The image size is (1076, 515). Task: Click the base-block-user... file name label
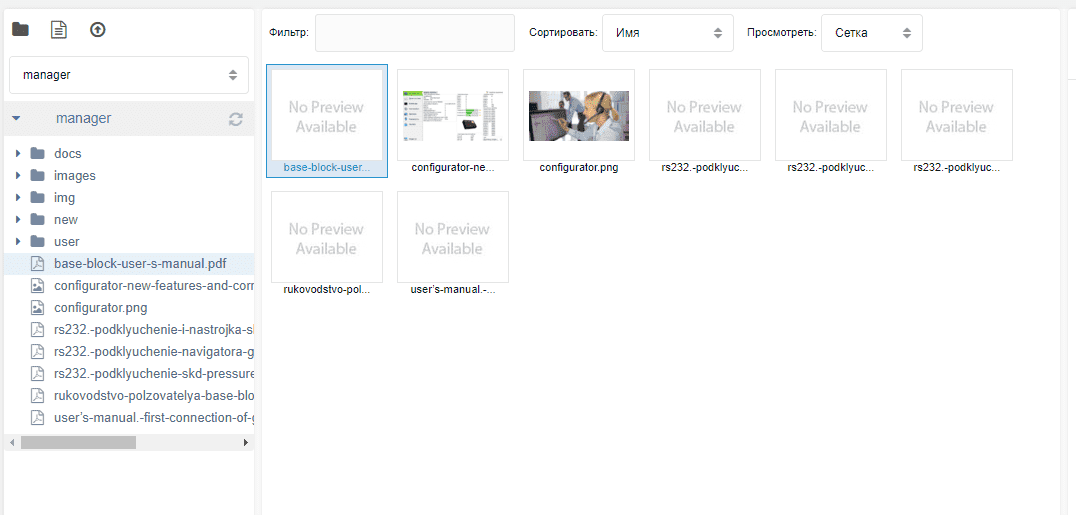(x=327, y=168)
